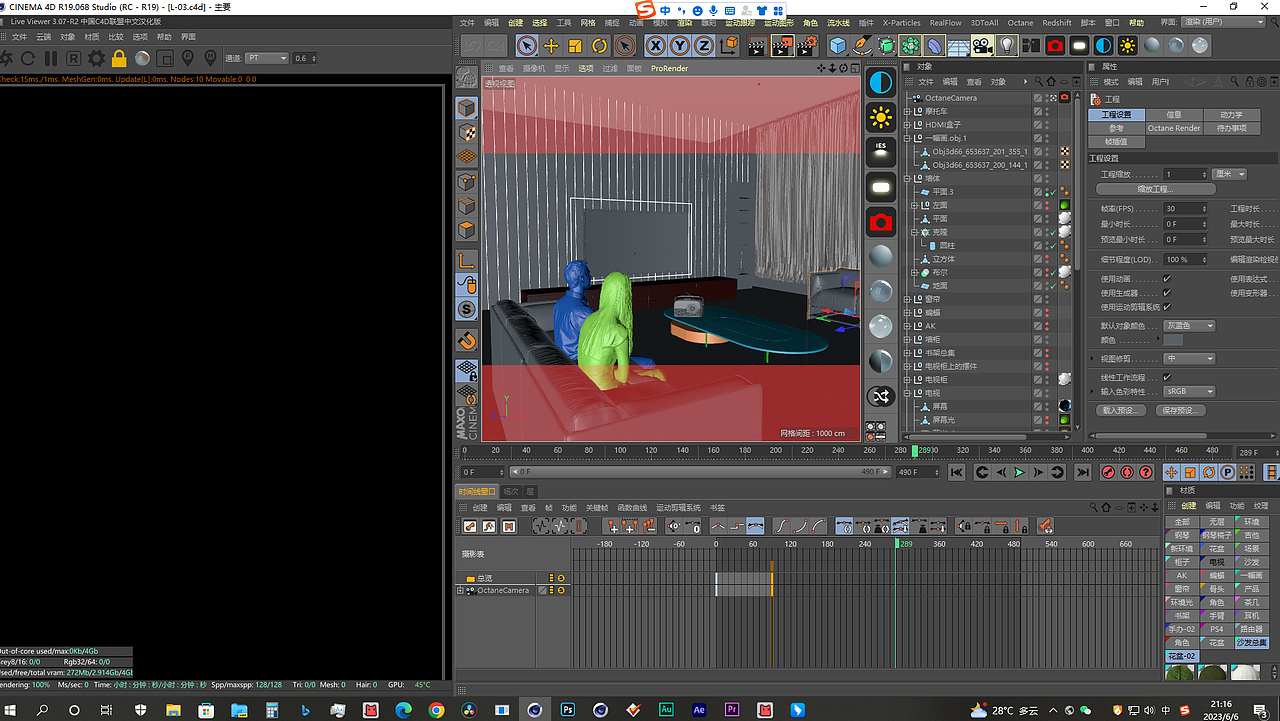
Task: Add a camera object from toolbar
Action: point(982,45)
